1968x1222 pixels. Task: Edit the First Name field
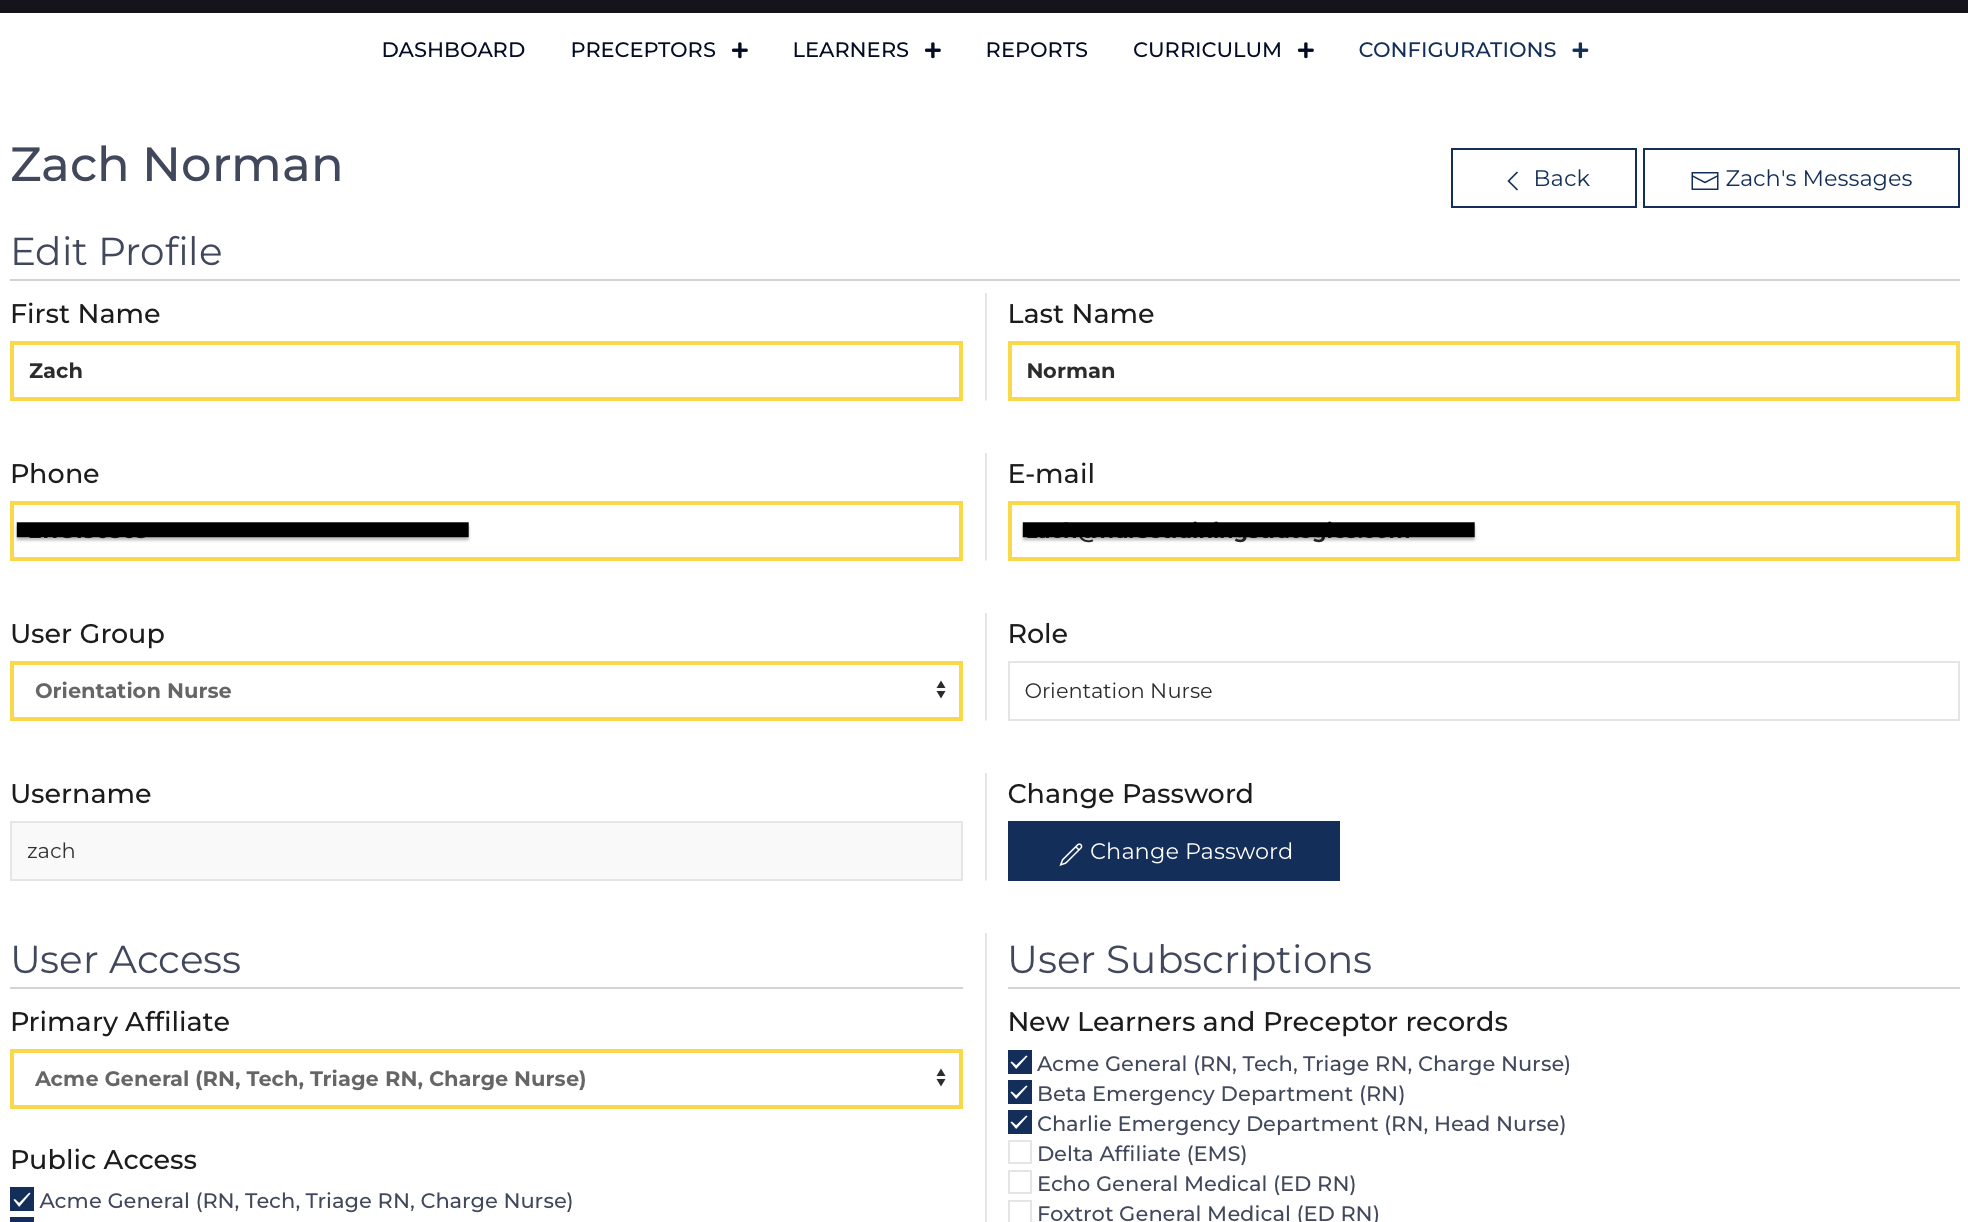[x=486, y=371]
